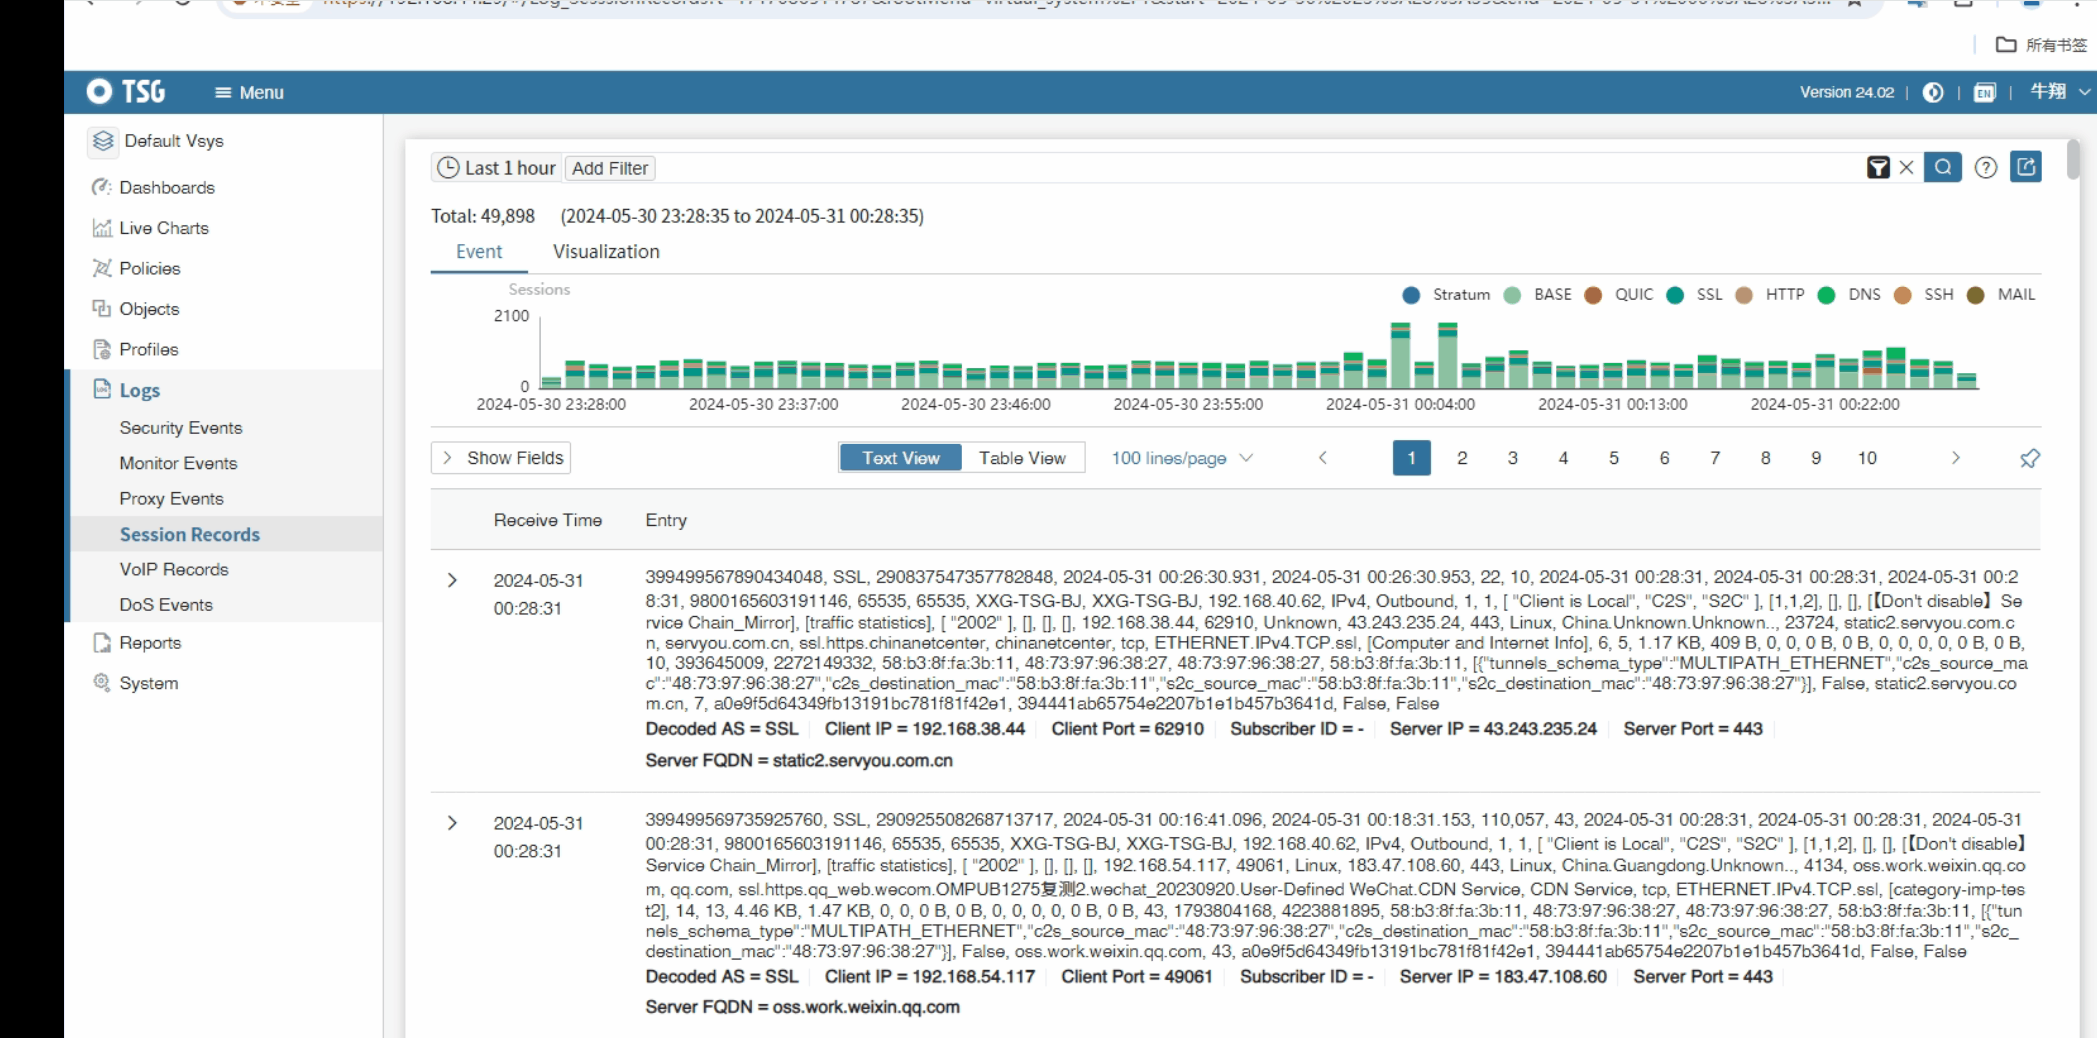Switch language via the EN icon
This screenshot has height=1038, width=2097.
pyautogui.click(x=1984, y=93)
